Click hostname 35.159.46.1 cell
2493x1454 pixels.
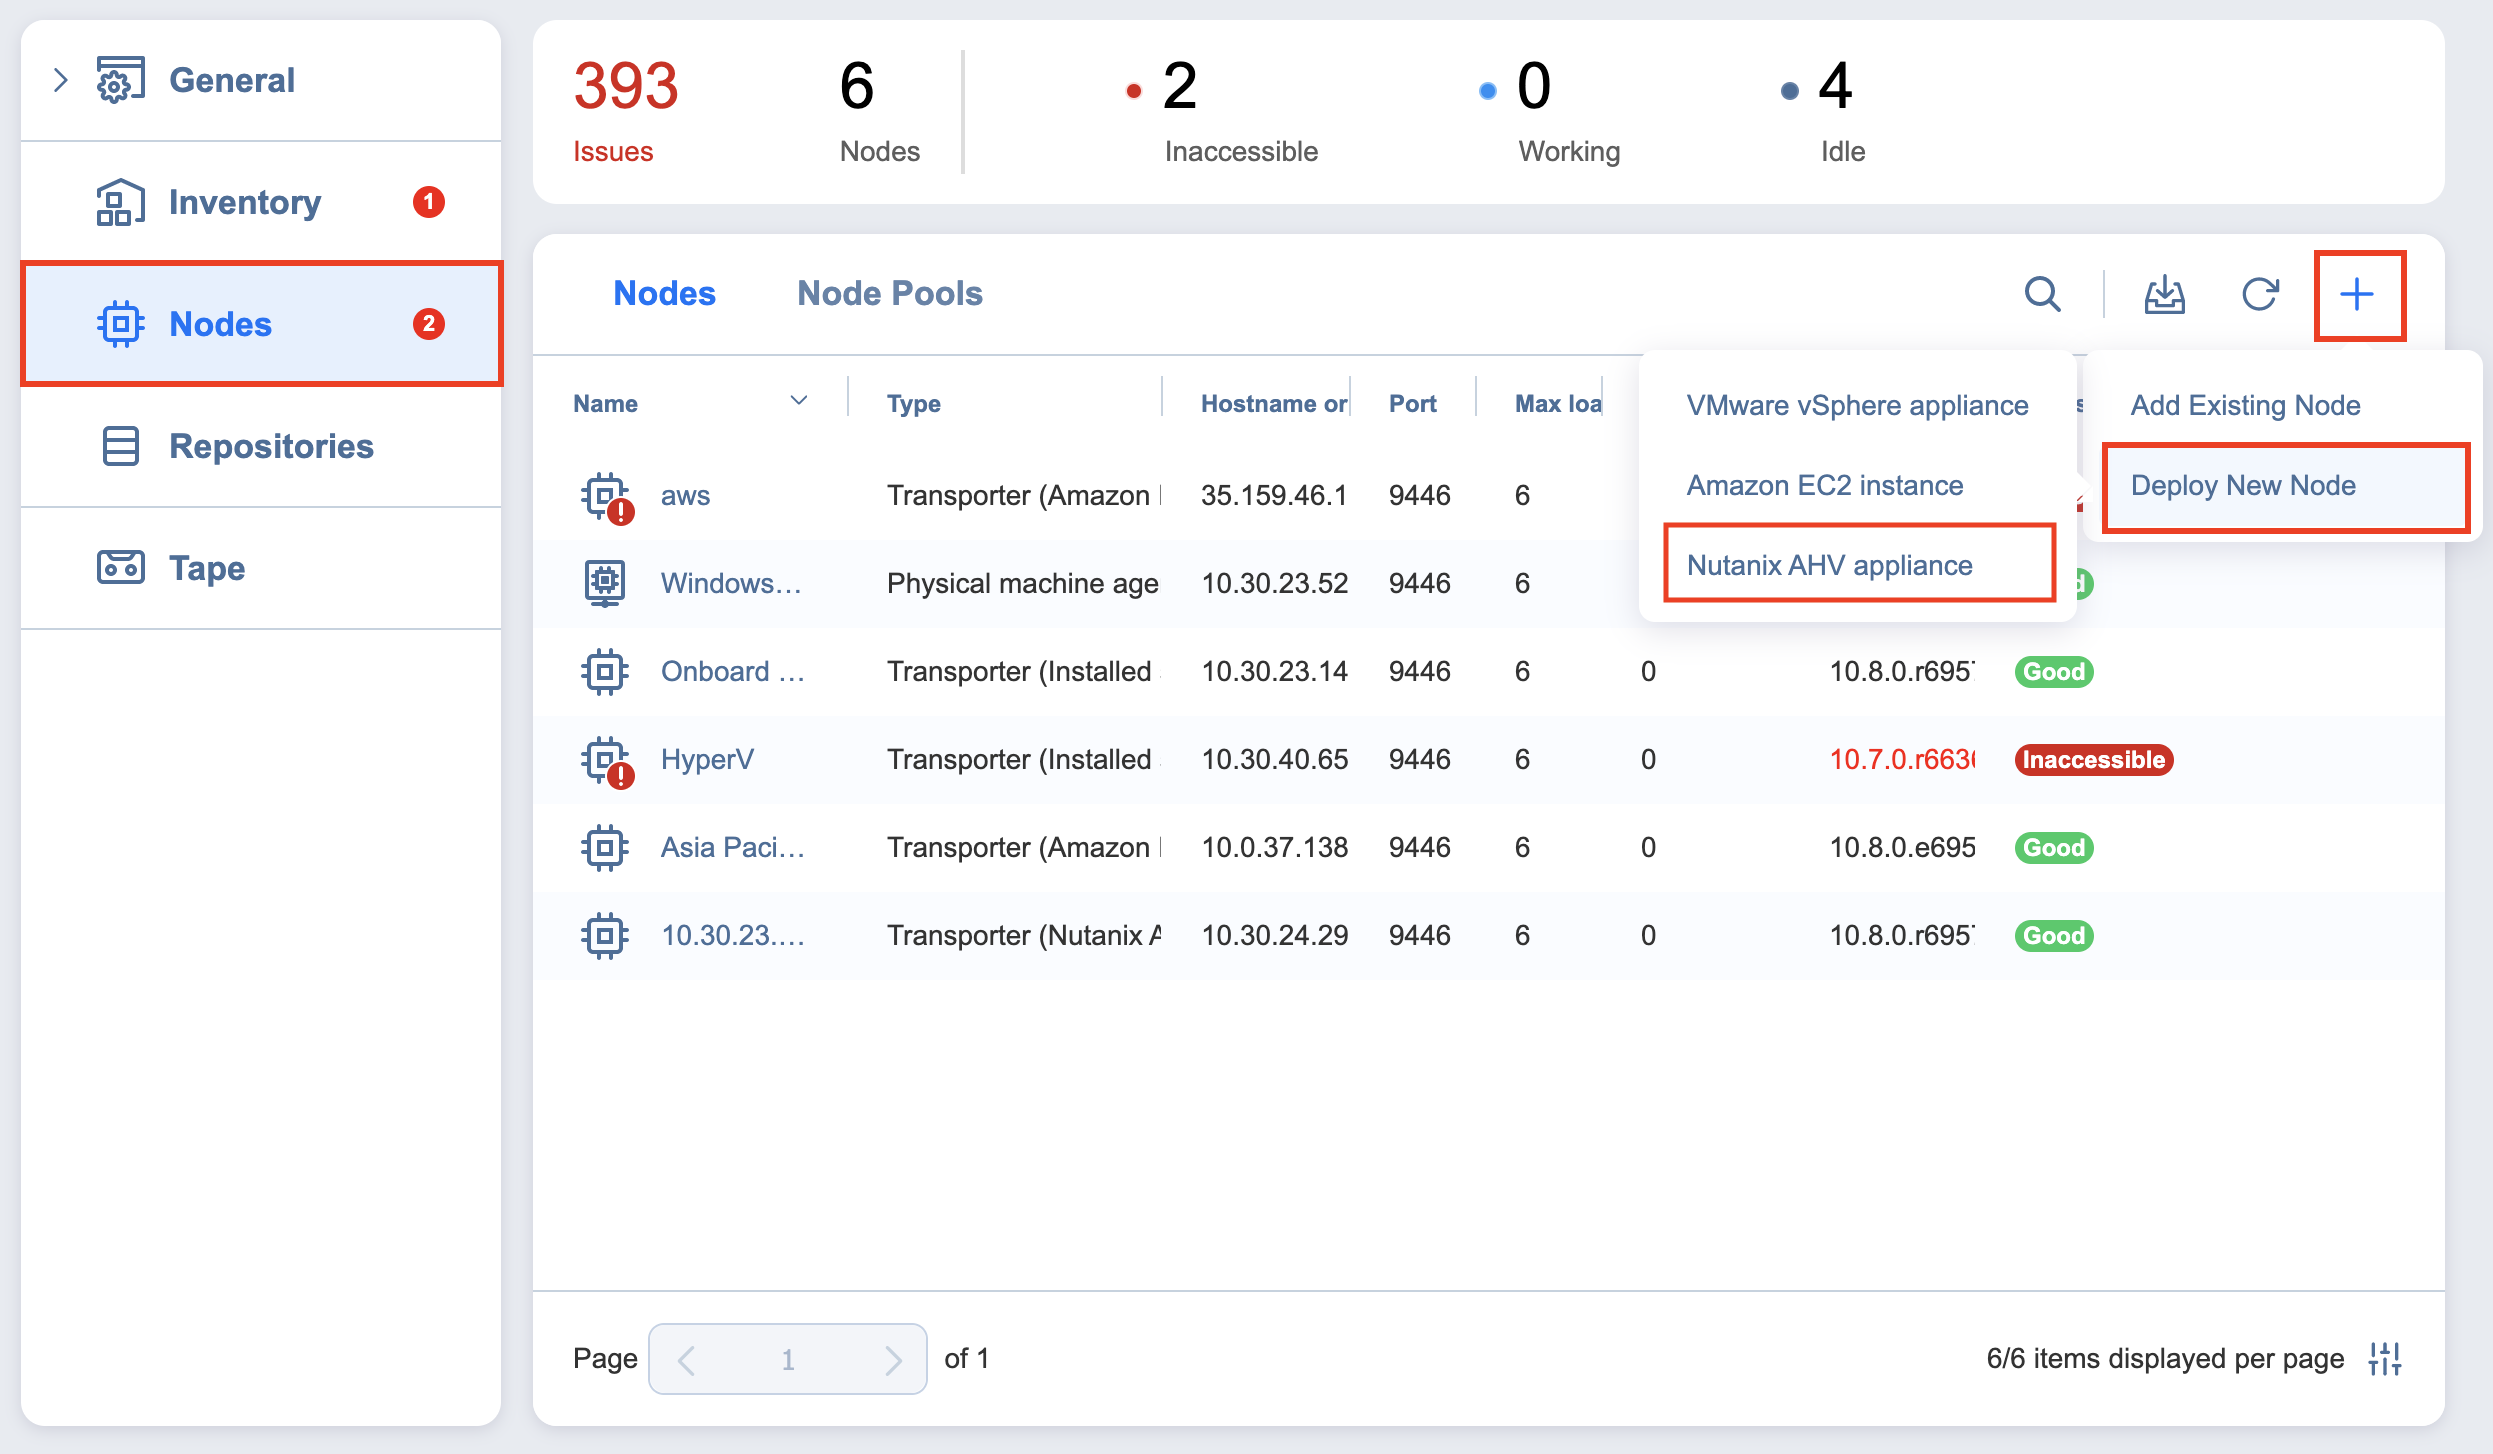(1274, 495)
